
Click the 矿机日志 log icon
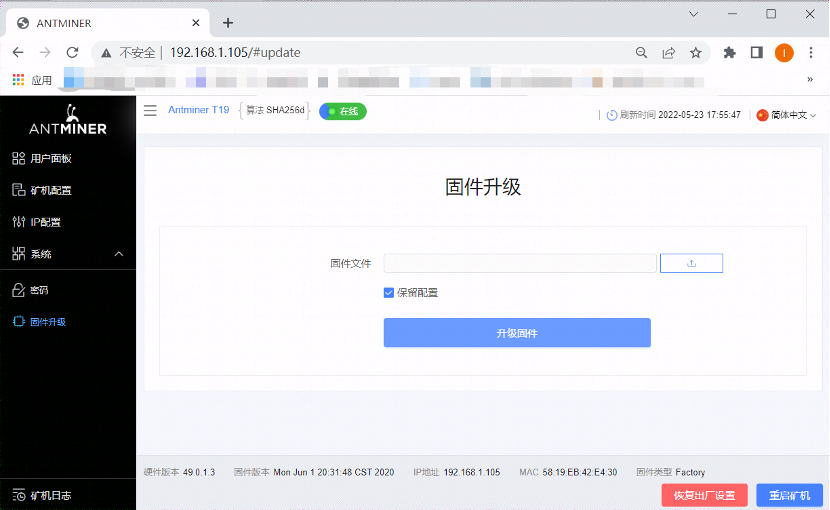coord(19,495)
